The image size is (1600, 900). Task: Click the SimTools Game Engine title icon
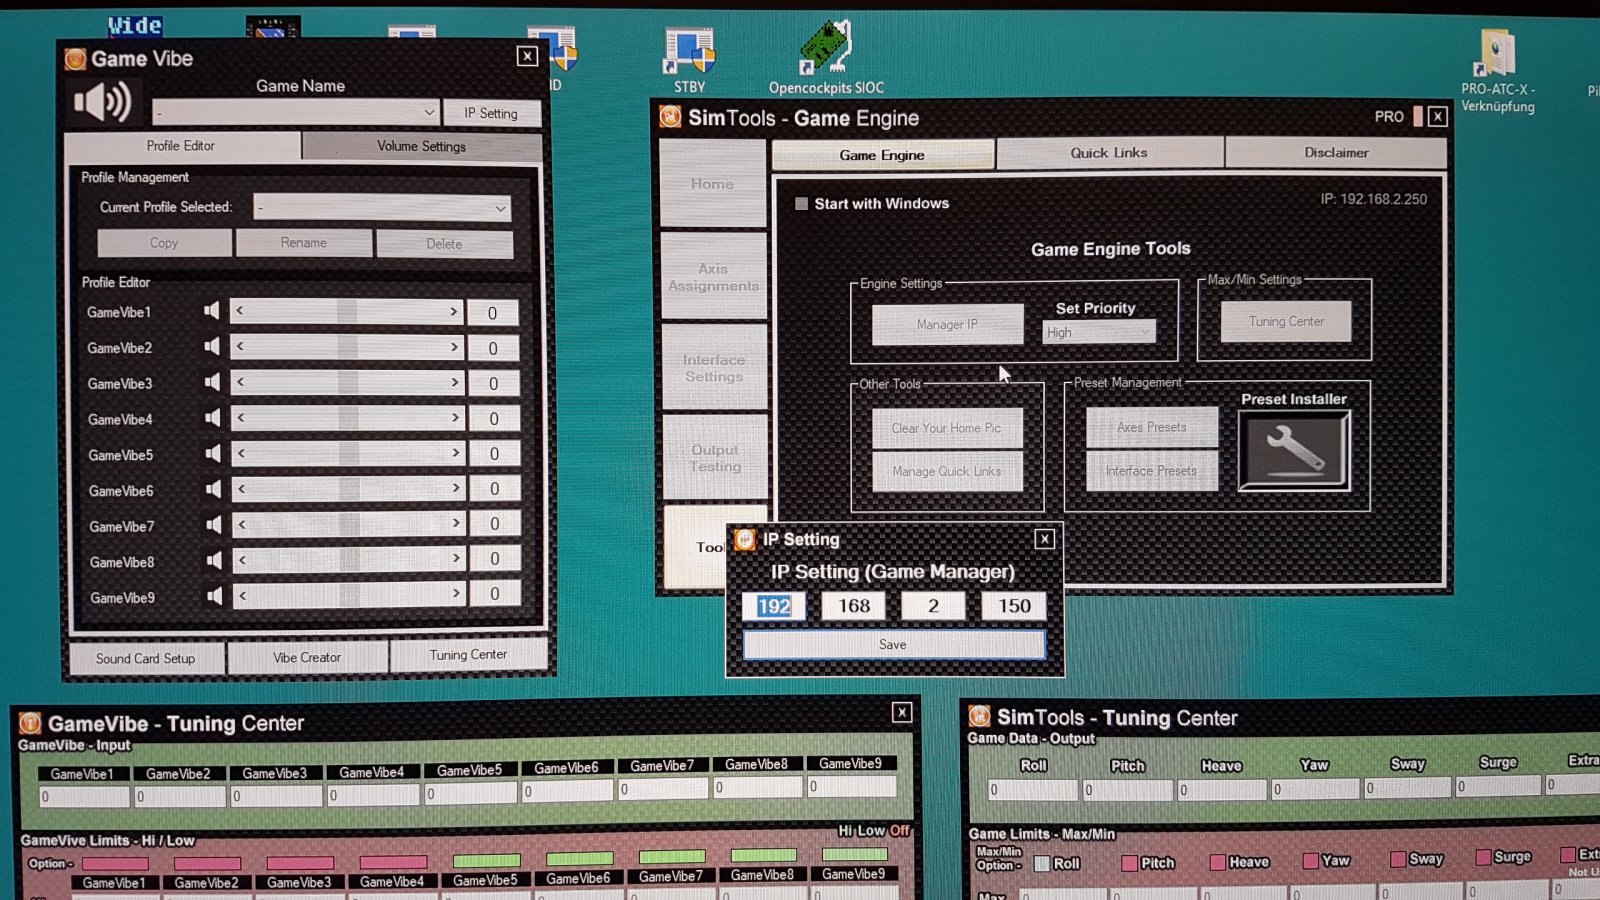(670, 118)
